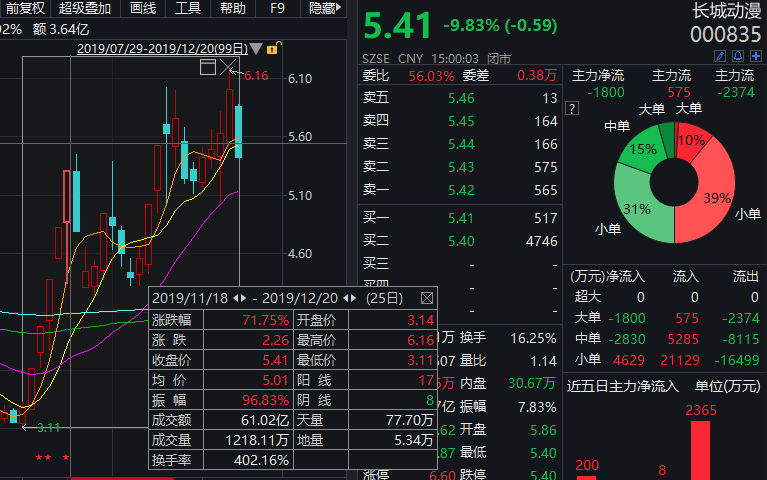This screenshot has height=480, width=767.
Task: Click the 阳线 count 17 in popup
Action: [x=426, y=380]
